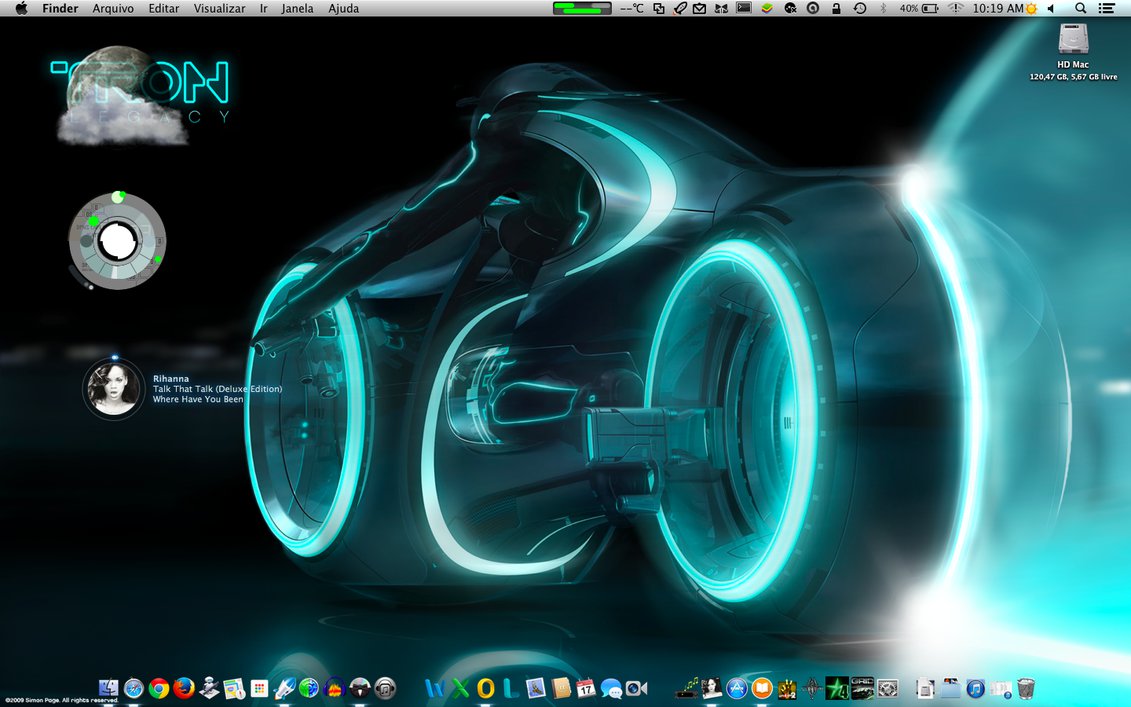Open the Mac App Store dock icon
1131x707 pixels.
pos(738,688)
